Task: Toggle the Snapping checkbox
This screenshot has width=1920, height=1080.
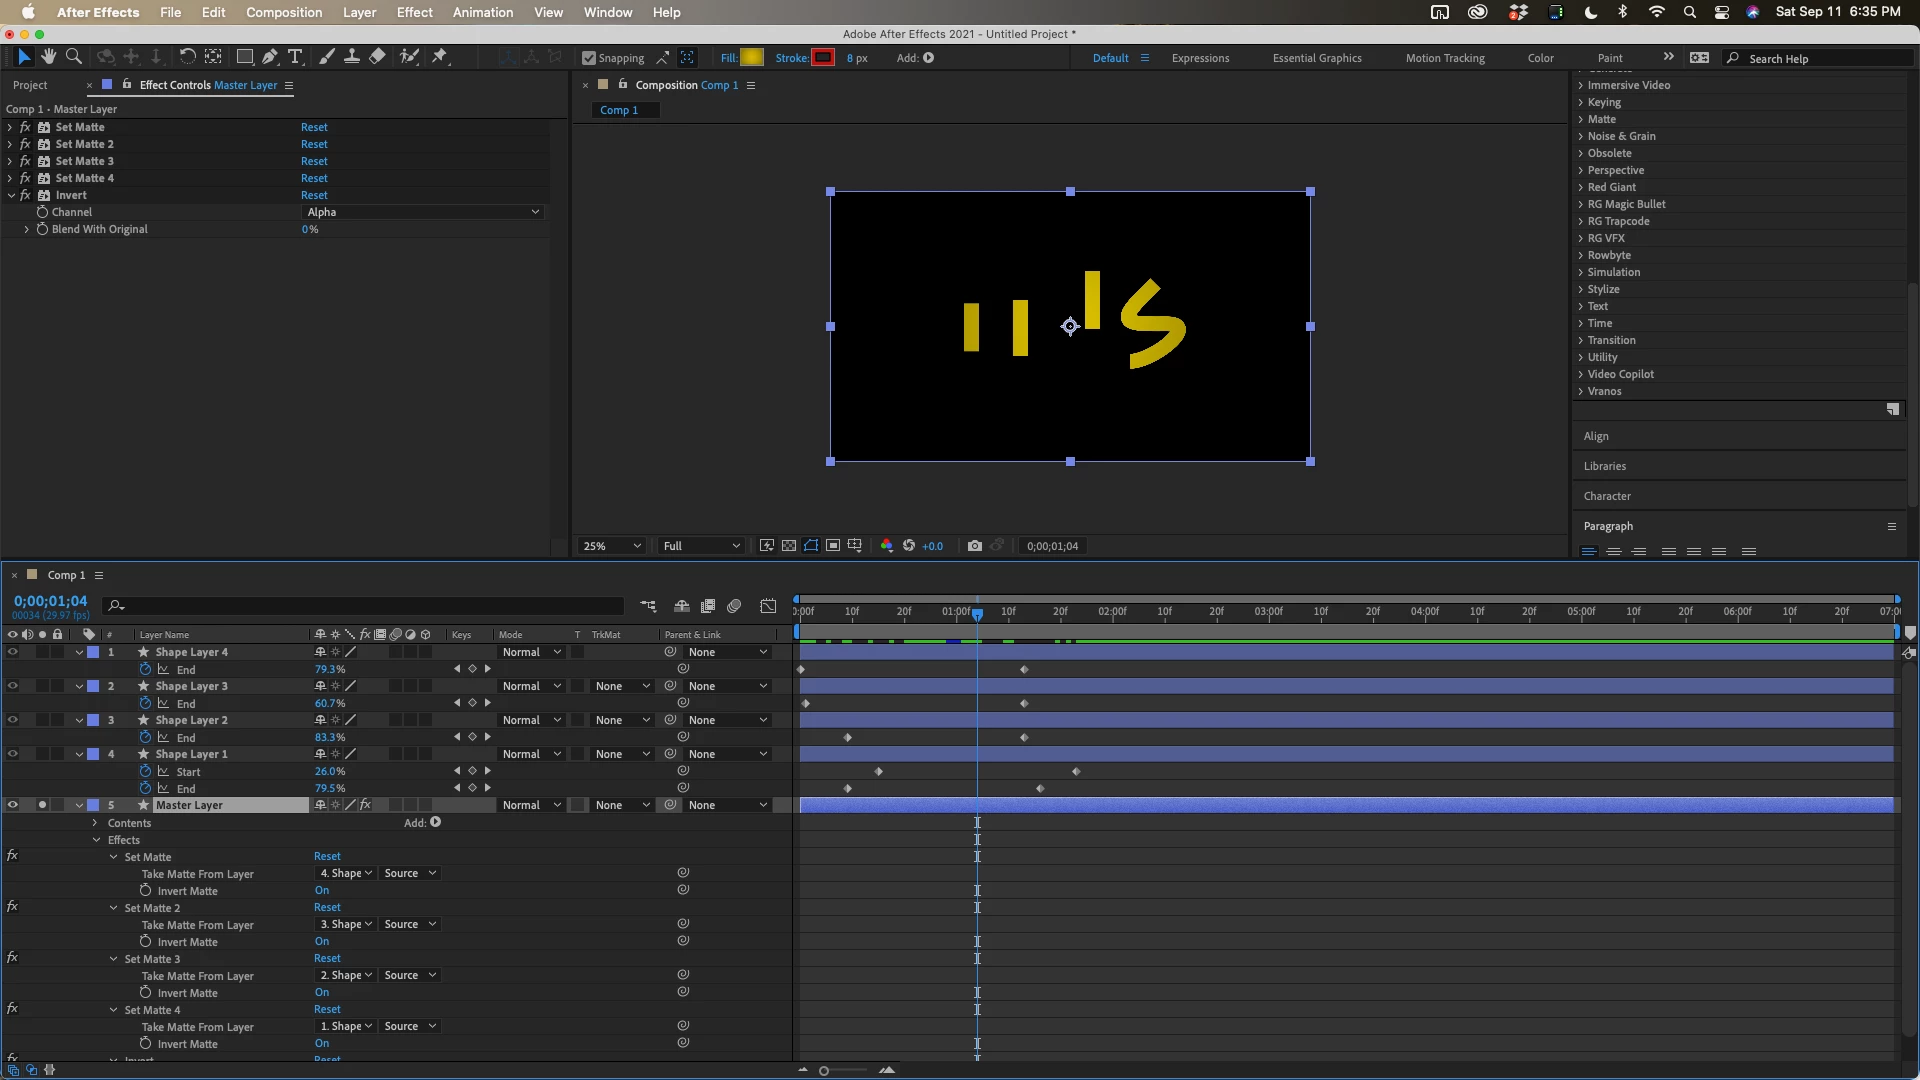Action: [589, 58]
